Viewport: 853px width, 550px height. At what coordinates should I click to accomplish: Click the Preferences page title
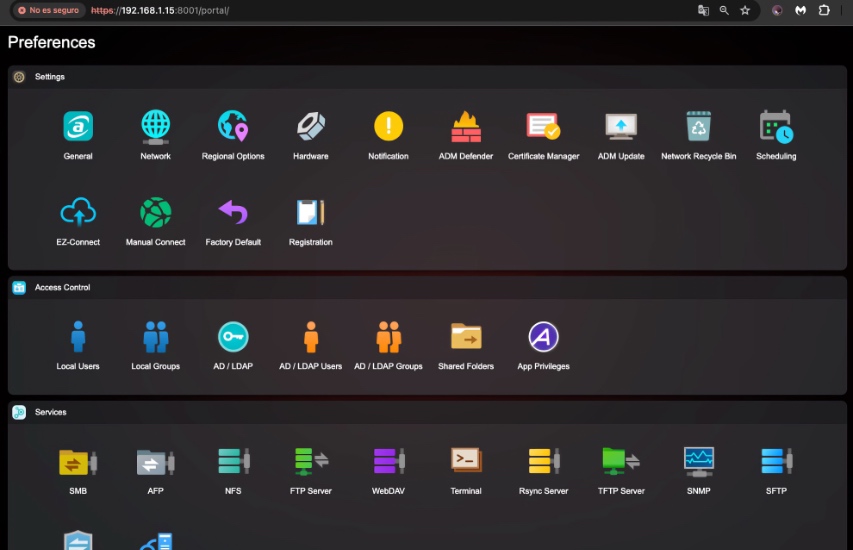click(52, 42)
